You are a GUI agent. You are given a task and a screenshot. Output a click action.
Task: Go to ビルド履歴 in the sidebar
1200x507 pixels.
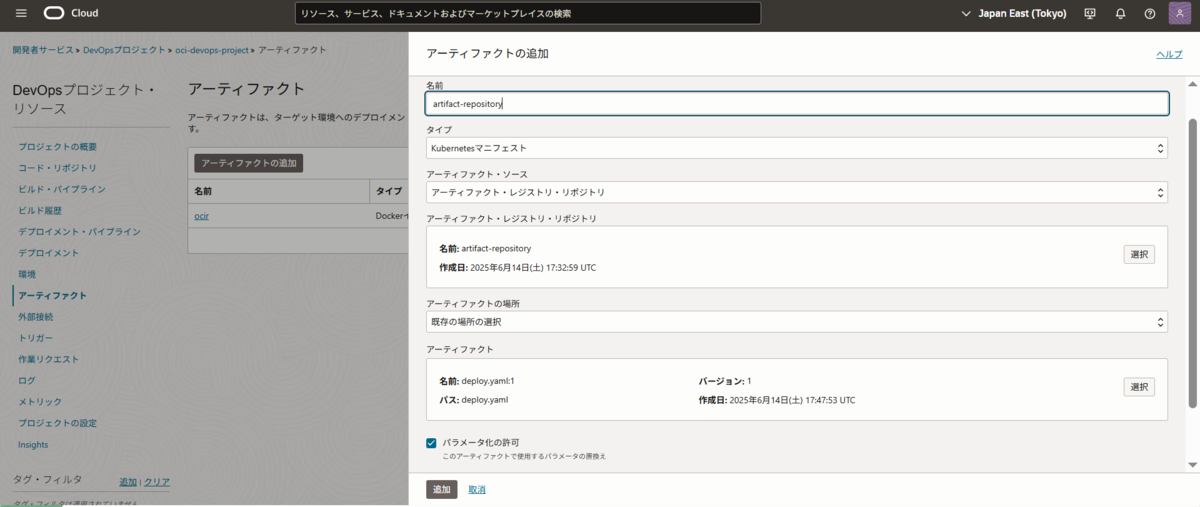coord(40,211)
